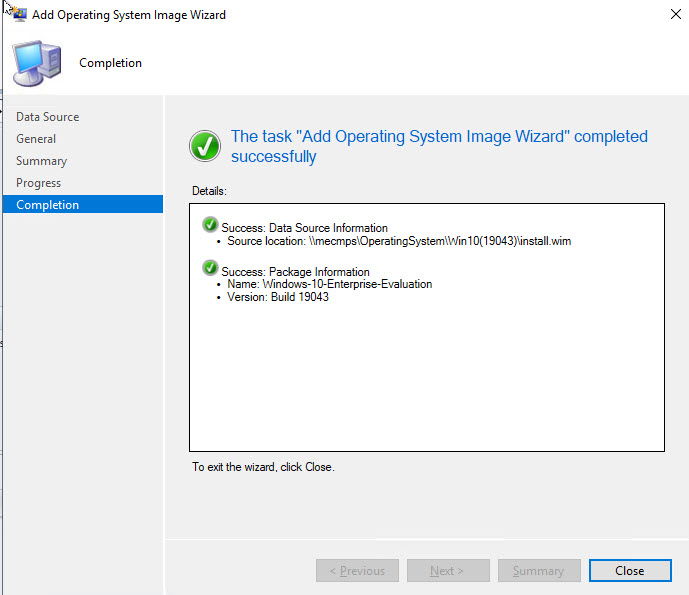This screenshot has height=595, width=689.
Task: Click the highlighted Completion step in the sidebar
Action: [x=47, y=205]
